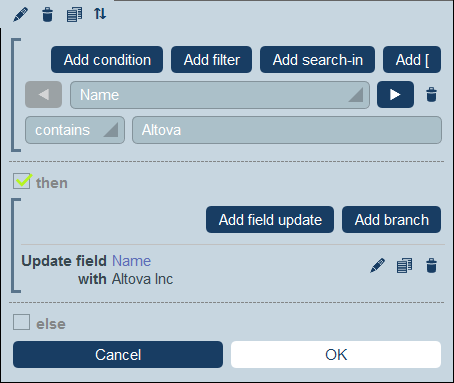
Task: Copy the Update field Name entry
Action: pyautogui.click(x=404, y=266)
